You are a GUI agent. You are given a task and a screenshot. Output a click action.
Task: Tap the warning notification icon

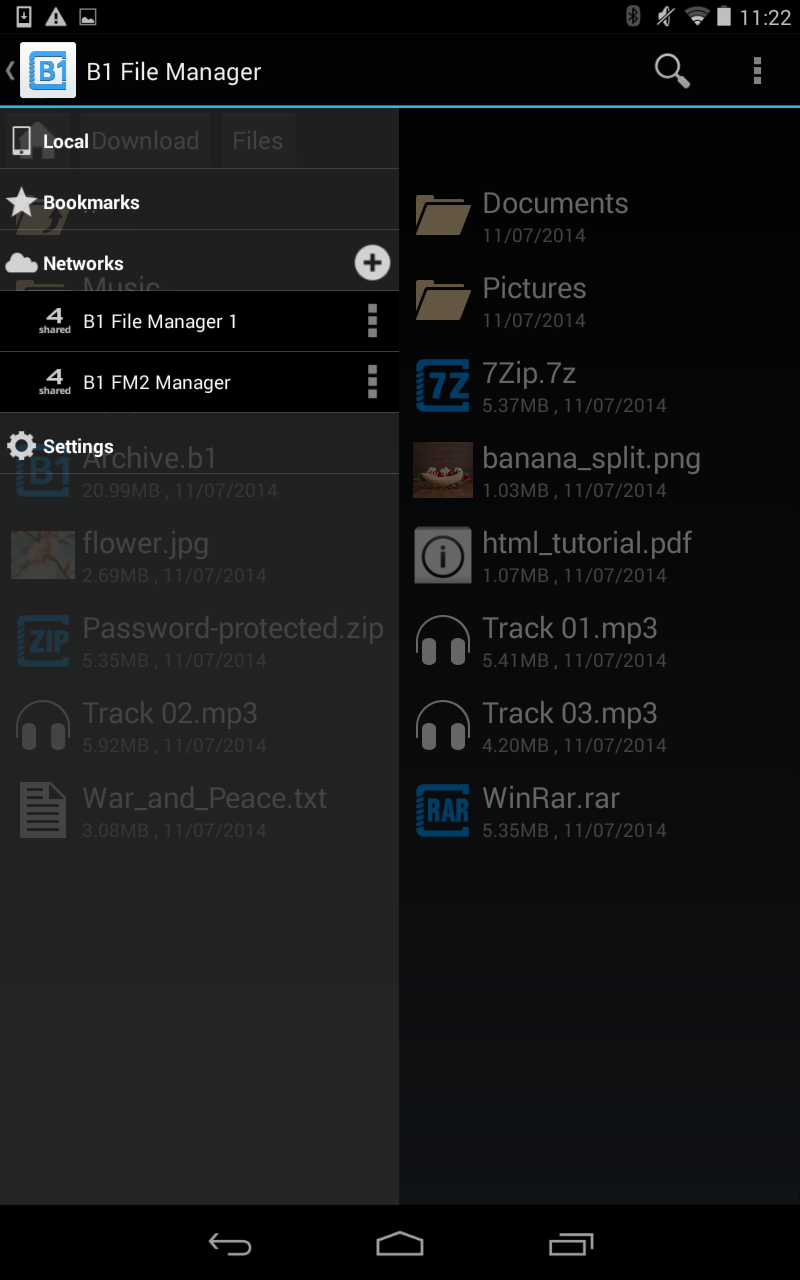(56, 17)
